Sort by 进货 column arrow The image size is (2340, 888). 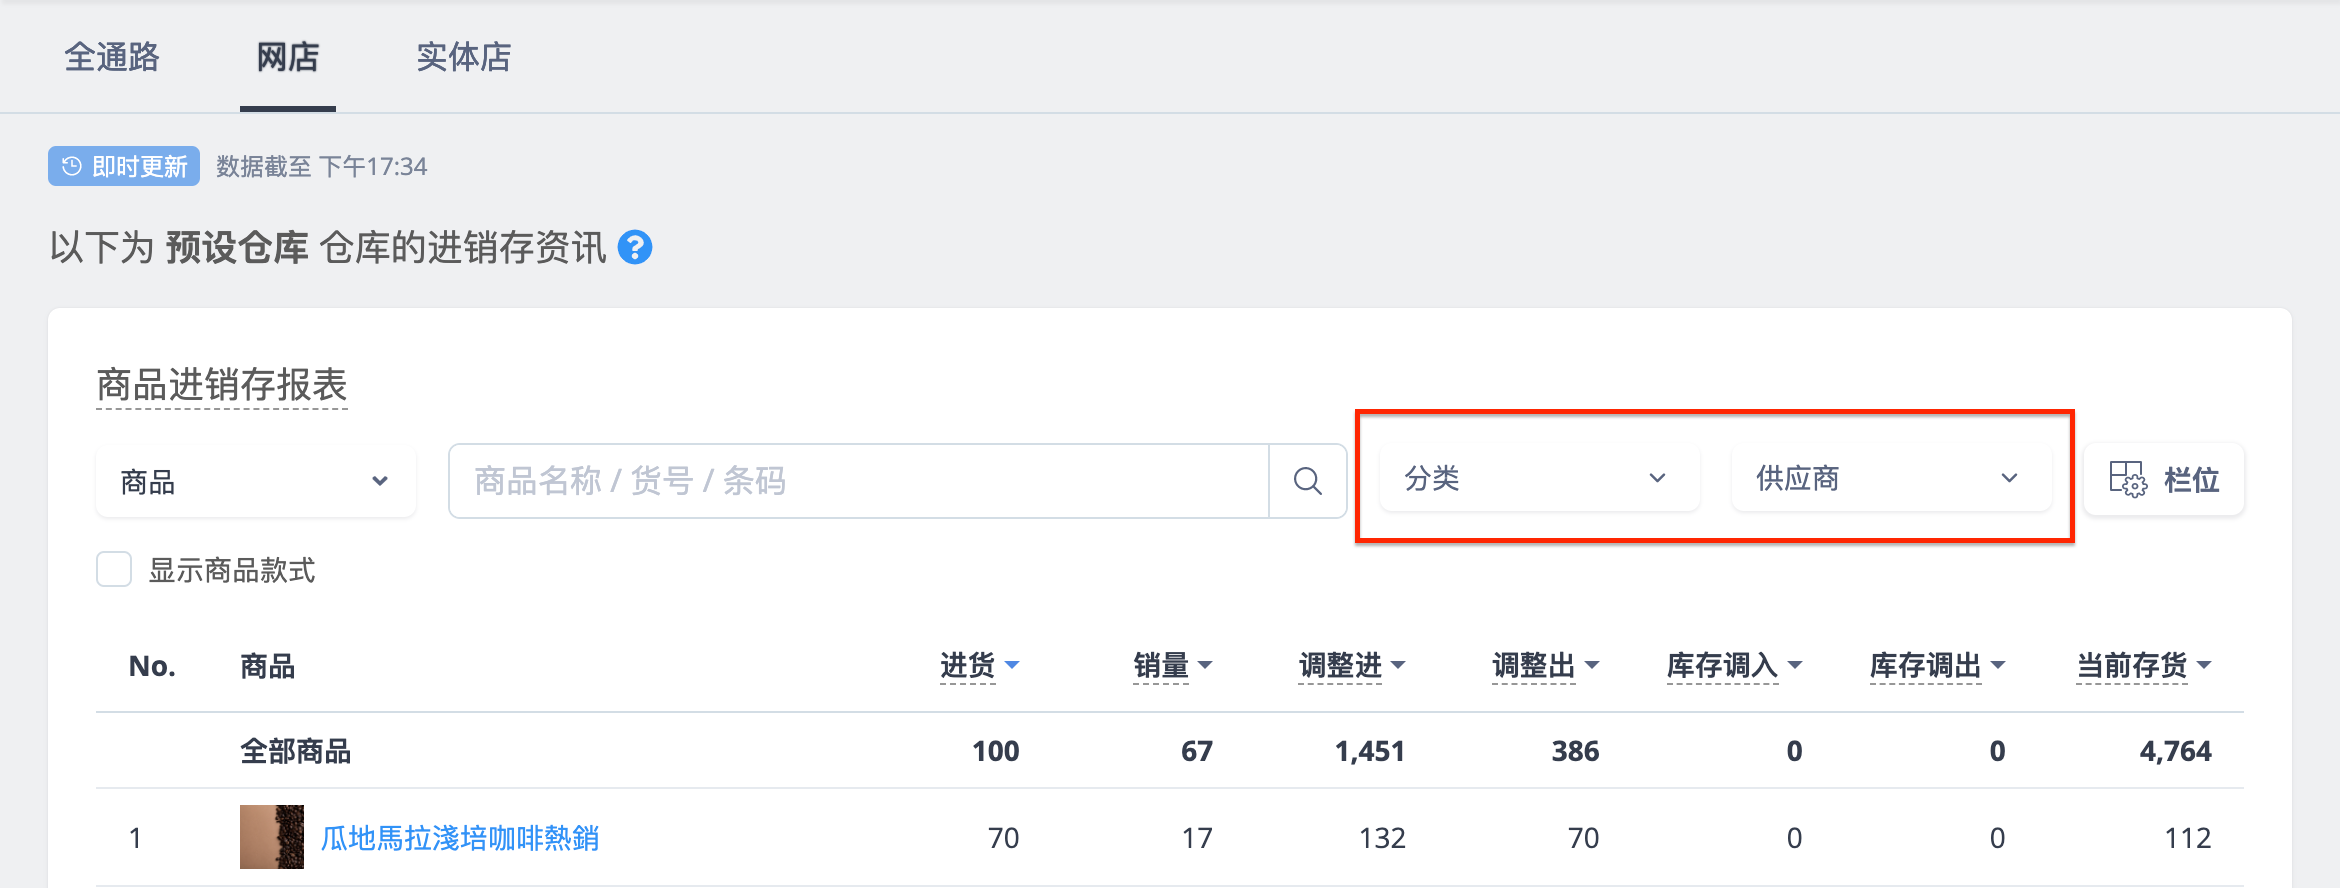coord(1012,665)
